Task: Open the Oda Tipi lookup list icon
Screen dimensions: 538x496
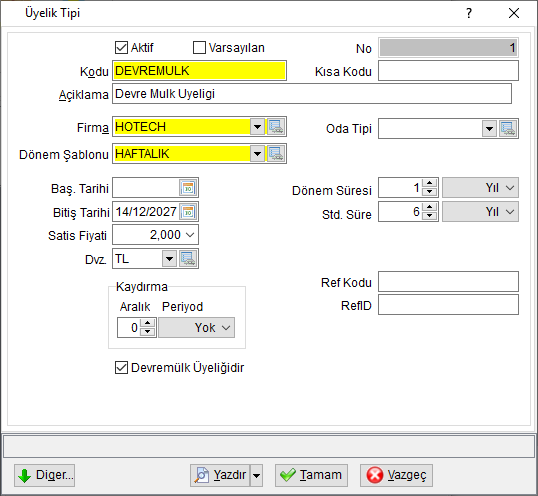Action: (508, 129)
